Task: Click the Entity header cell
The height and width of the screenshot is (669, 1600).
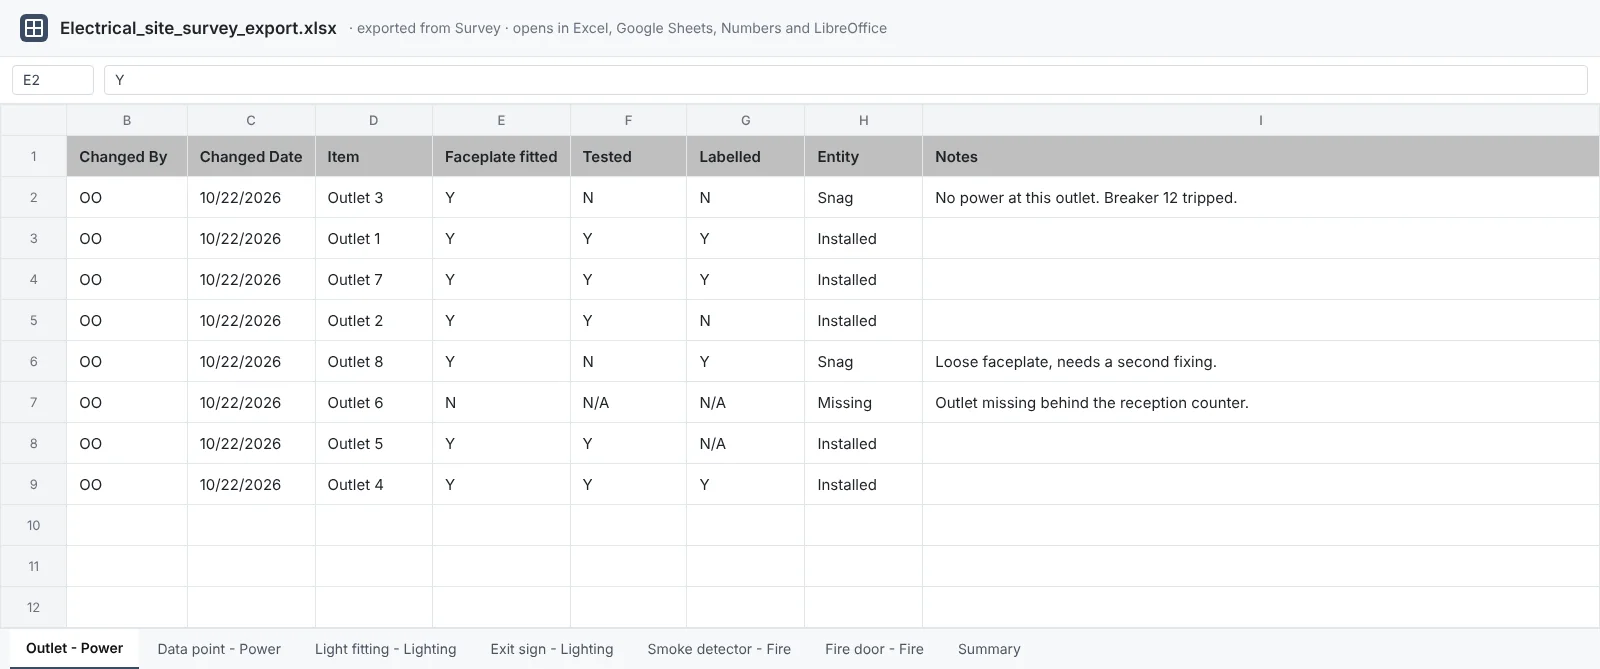Action: [x=863, y=156]
